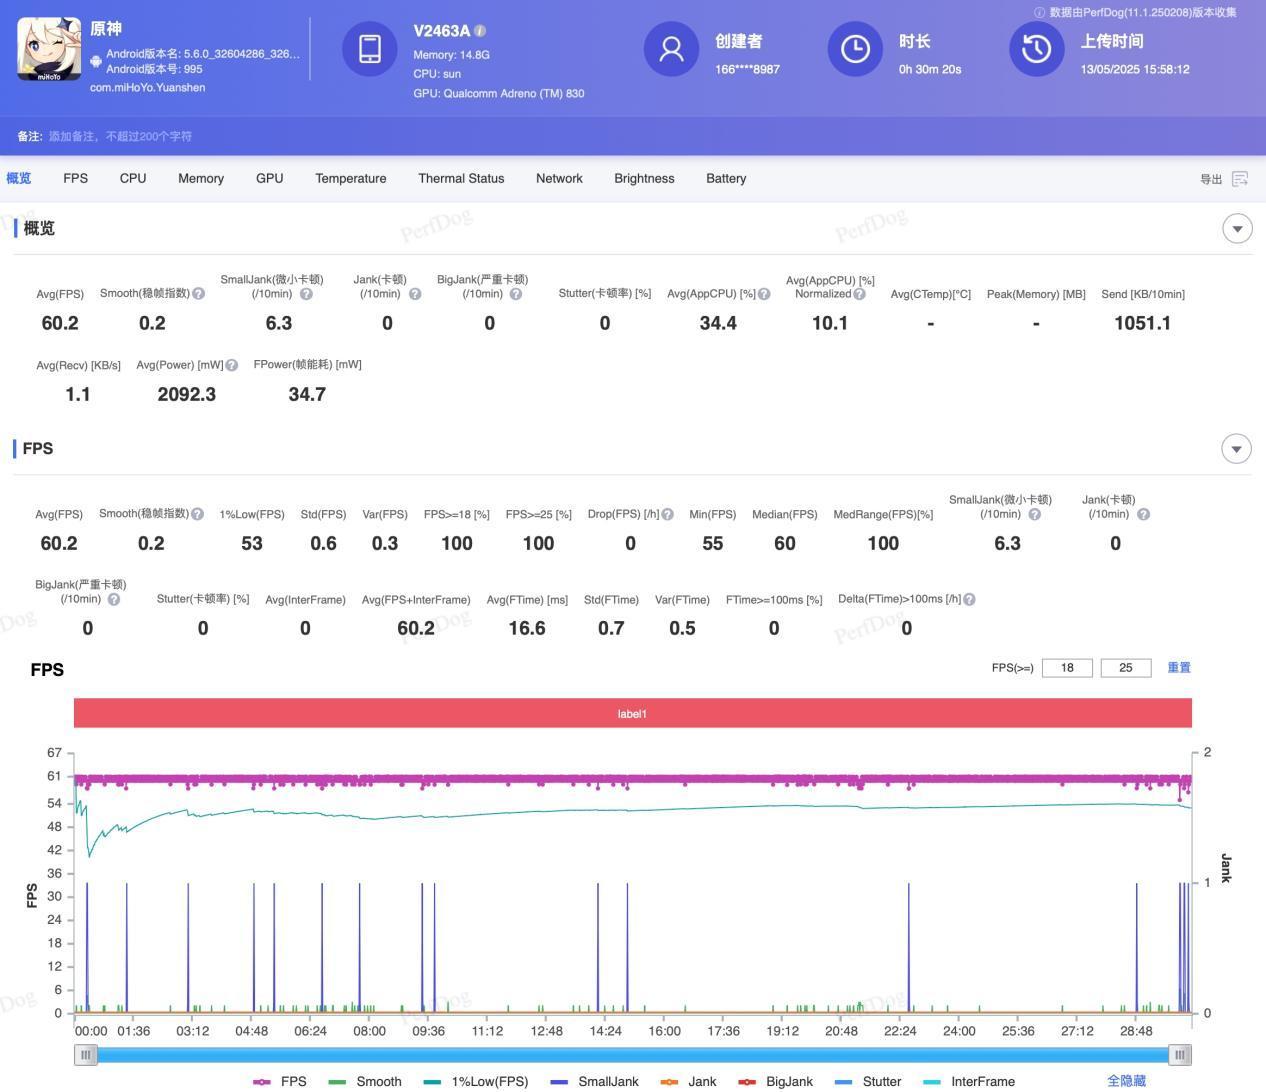Click help icon next to Avg(Power) [mW]
Image resolution: width=1266 pixels, height=1092 pixels.
[x=232, y=365]
